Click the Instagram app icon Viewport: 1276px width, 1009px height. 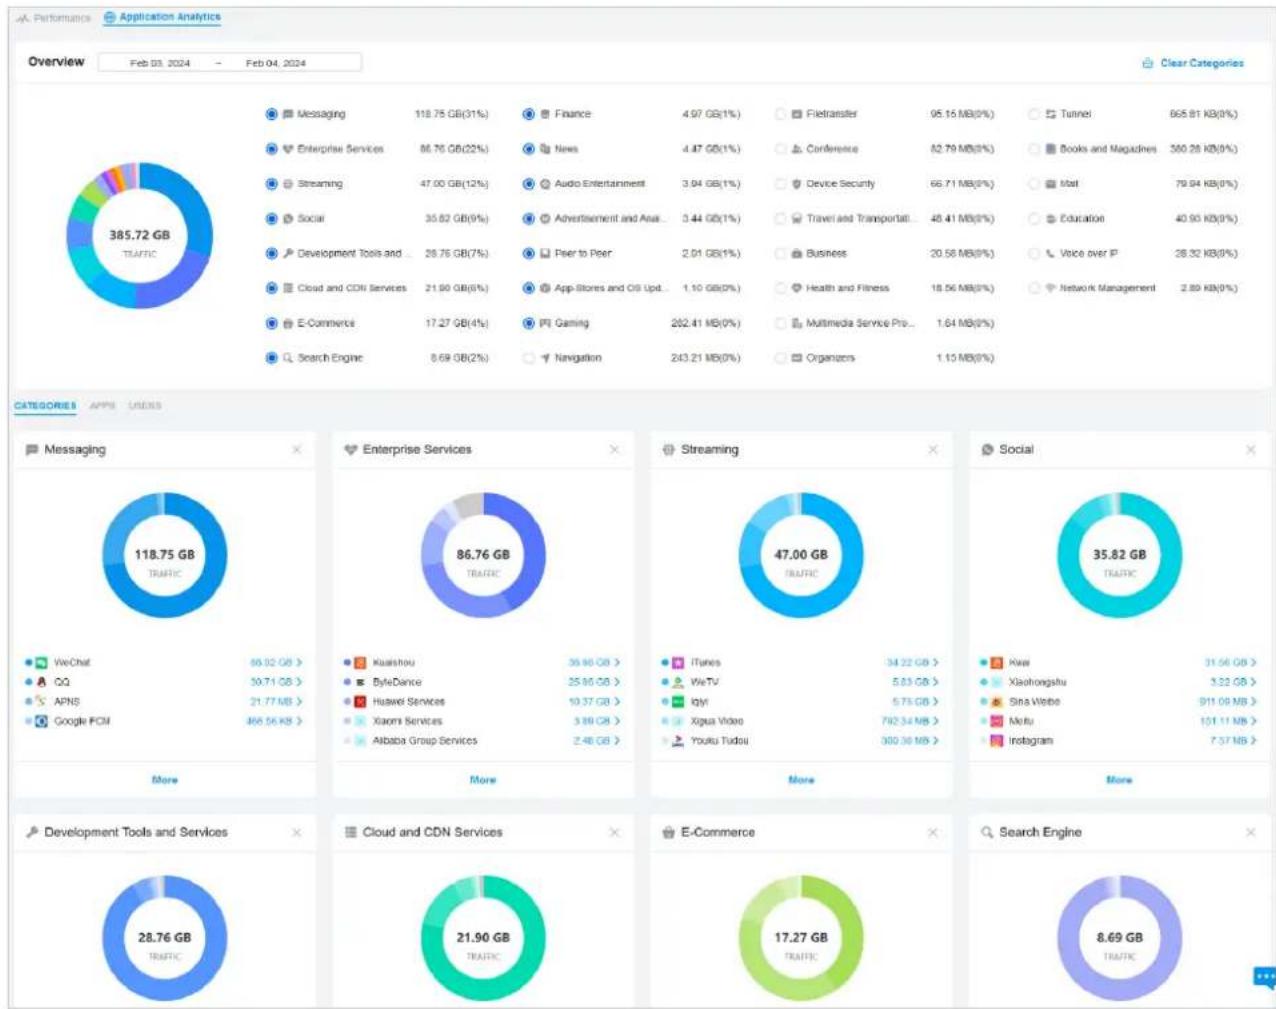(996, 741)
